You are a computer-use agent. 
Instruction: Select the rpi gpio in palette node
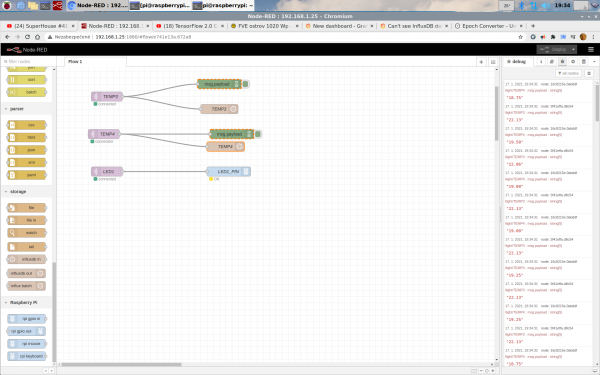27,319
